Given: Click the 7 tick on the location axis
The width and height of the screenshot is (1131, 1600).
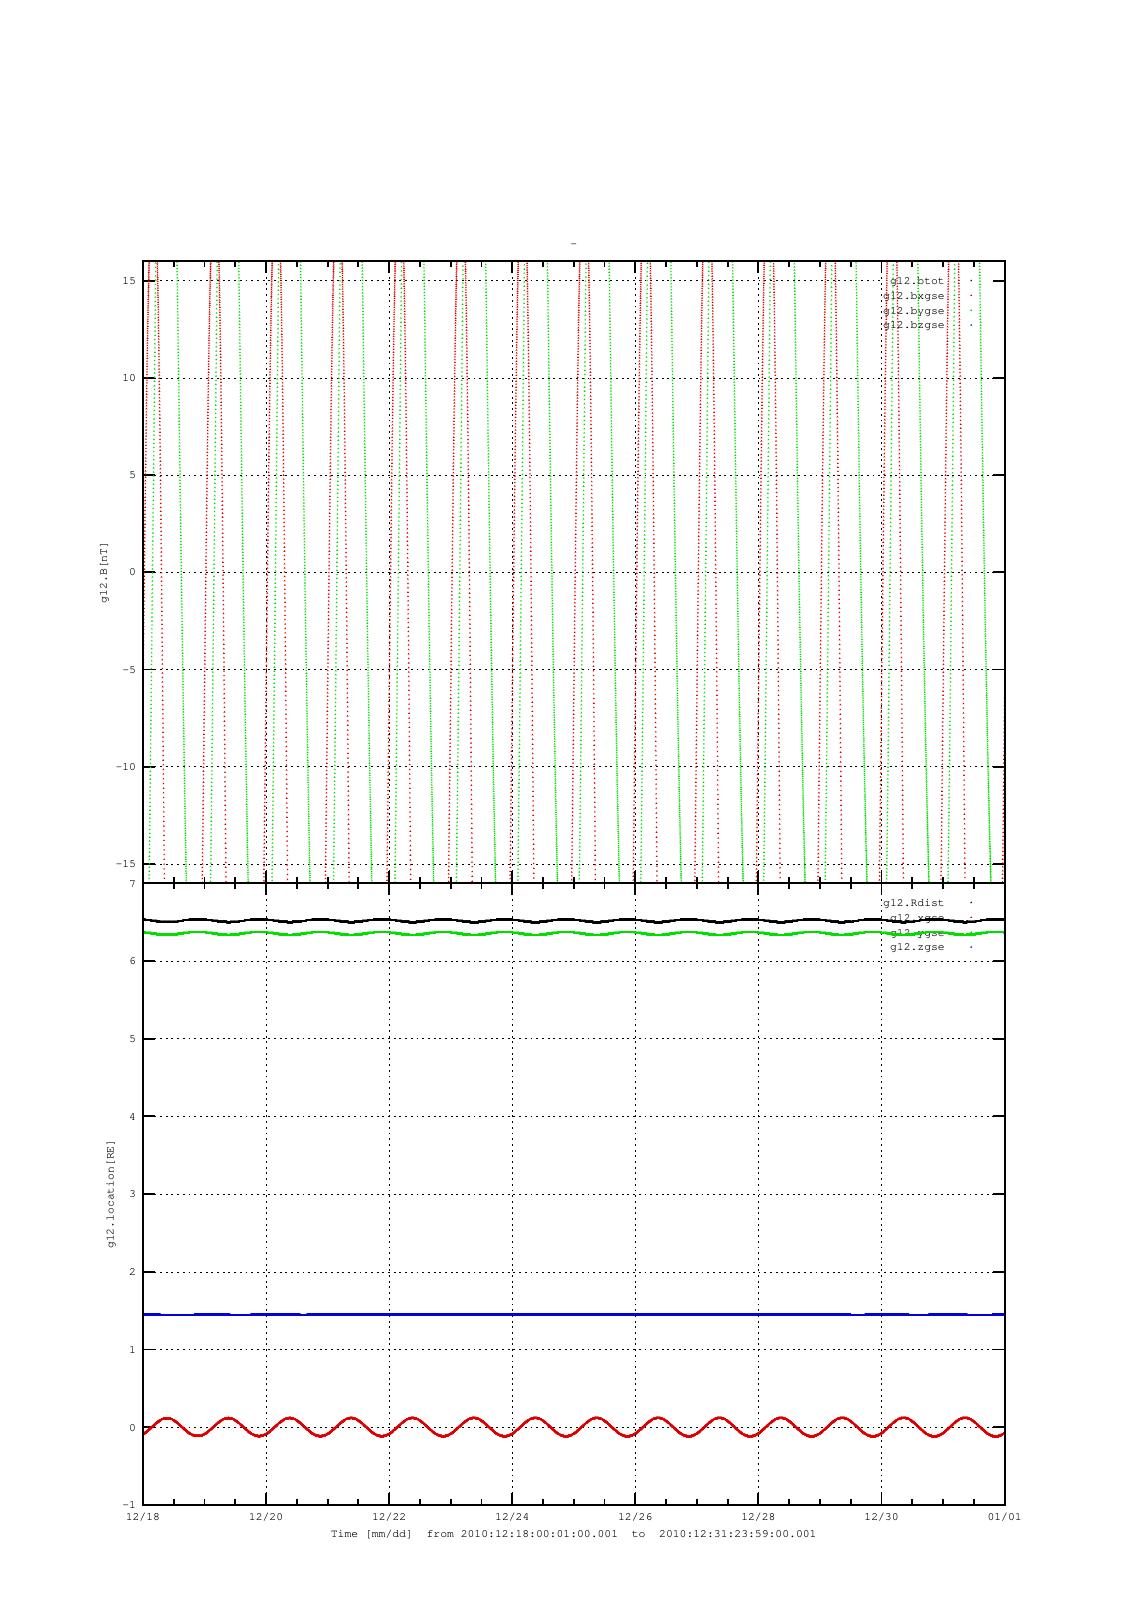Looking at the screenshot, I should [x=132, y=884].
